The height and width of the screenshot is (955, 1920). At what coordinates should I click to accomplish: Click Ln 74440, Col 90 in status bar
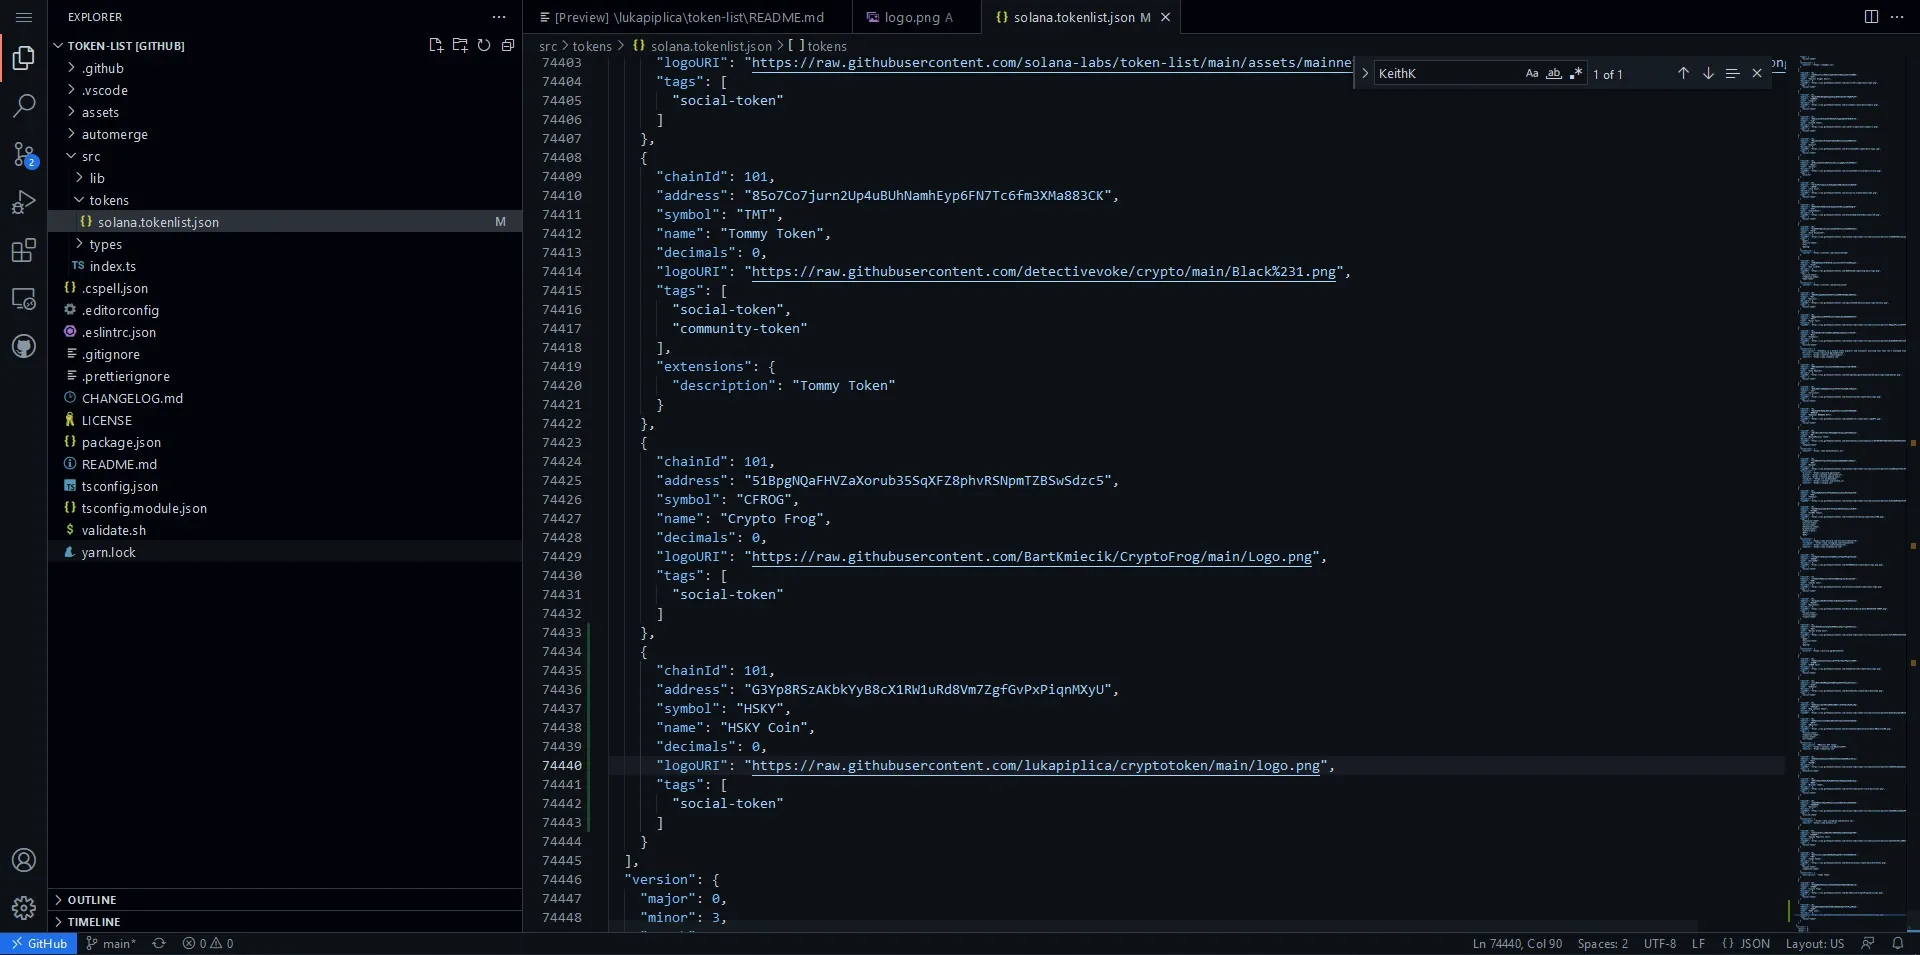point(1517,943)
